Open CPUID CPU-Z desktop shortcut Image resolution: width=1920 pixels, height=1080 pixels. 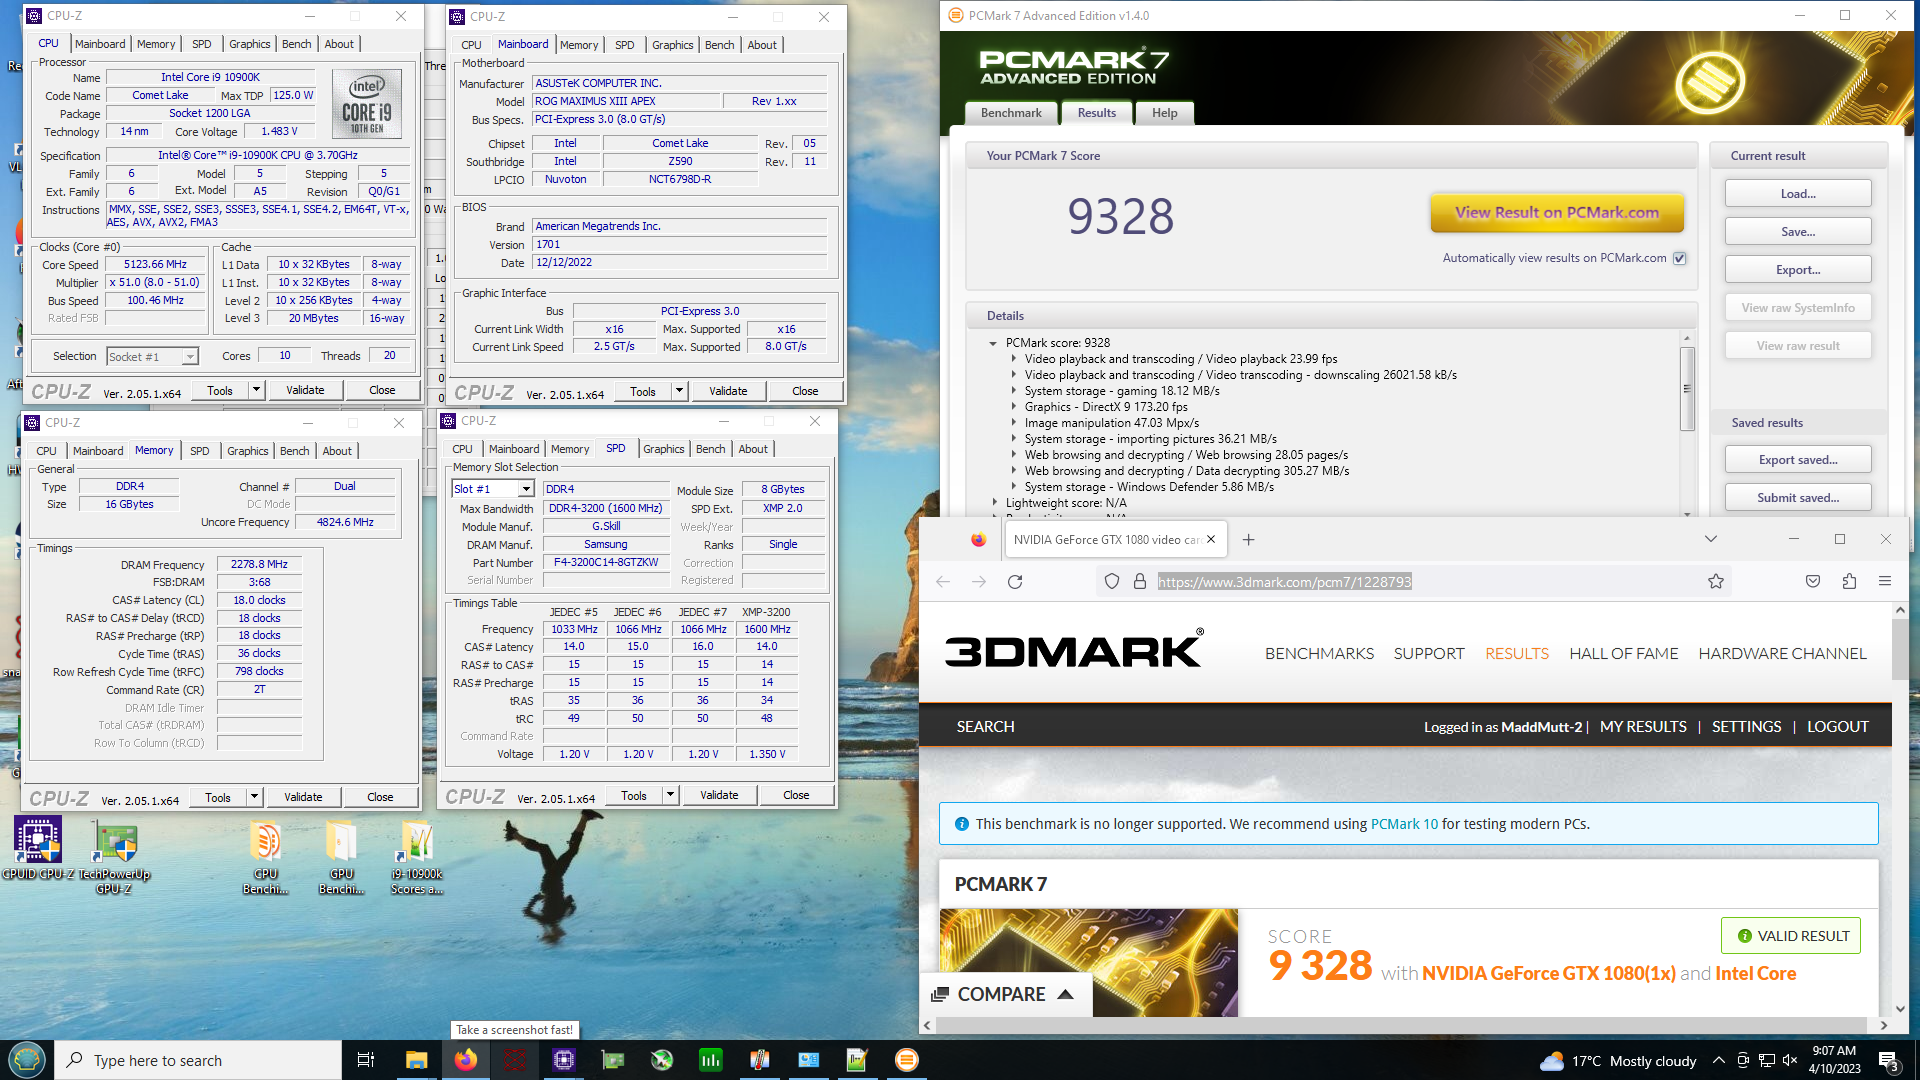(38, 849)
